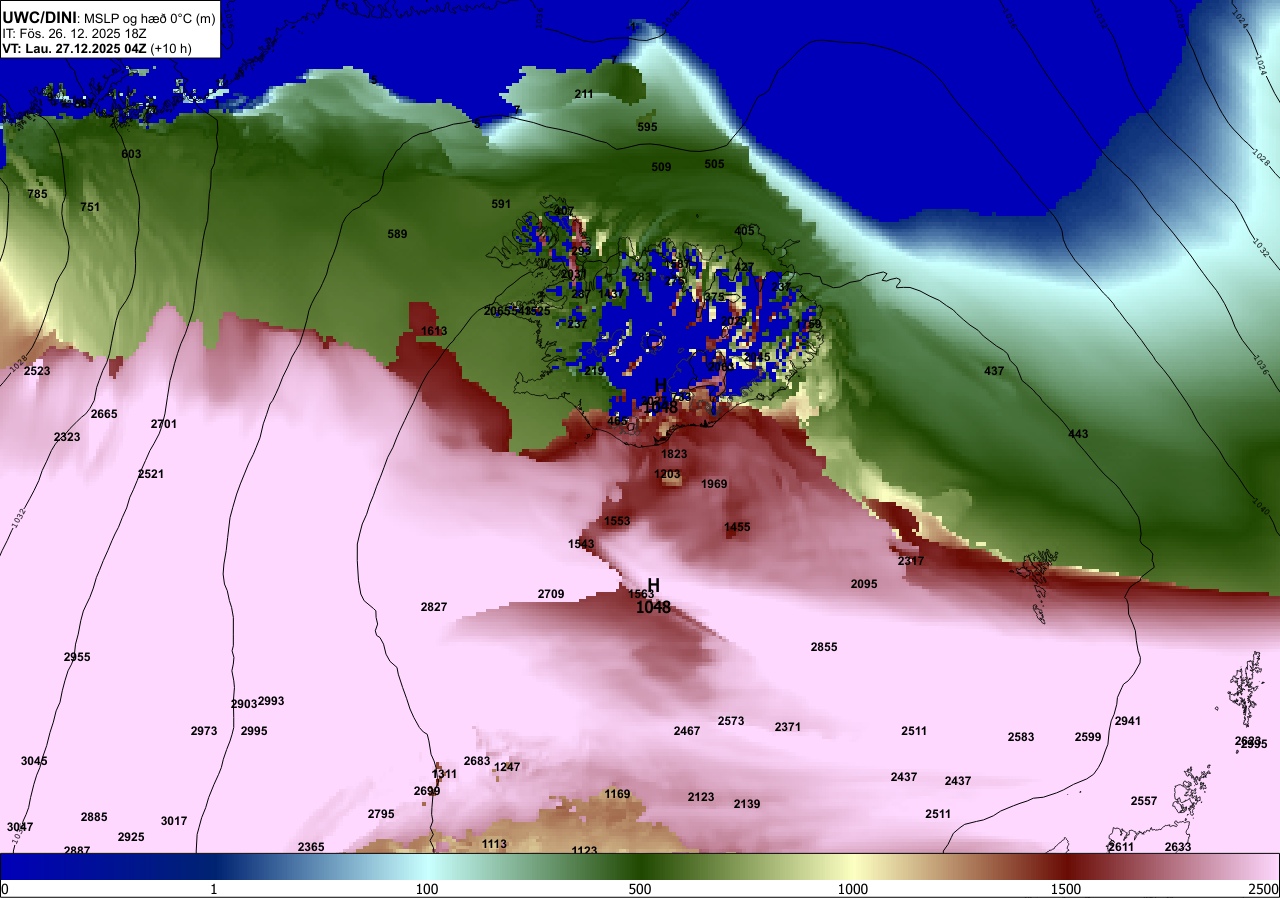This screenshot has width=1280, height=898.
Task: Select the color scale label "500"
Action: click(640, 890)
